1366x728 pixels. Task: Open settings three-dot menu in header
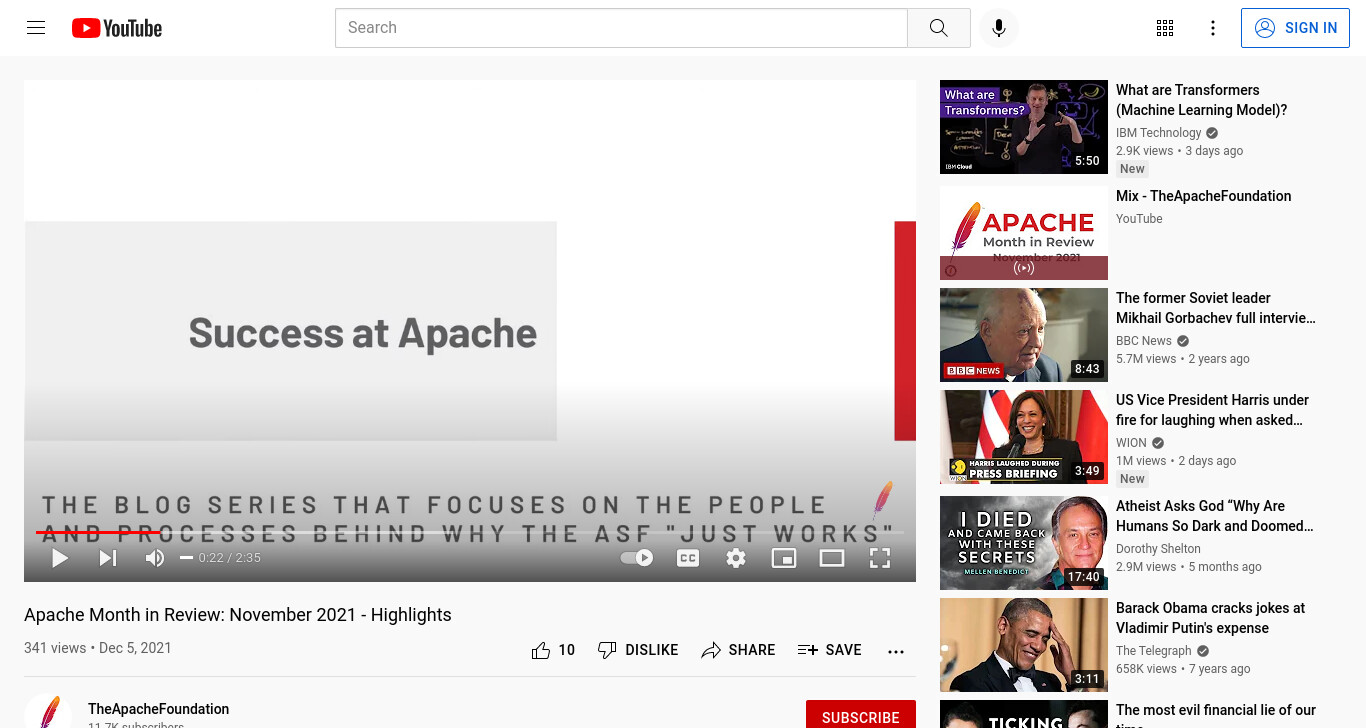(x=1213, y=28)
